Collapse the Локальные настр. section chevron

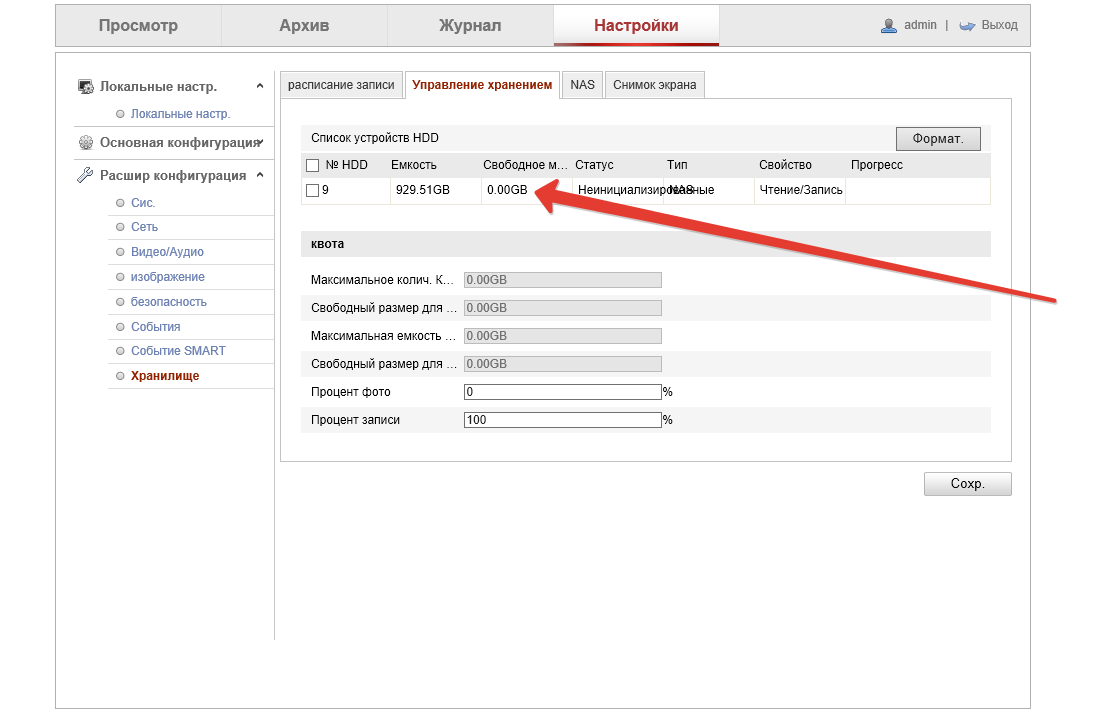pos(260,87)
